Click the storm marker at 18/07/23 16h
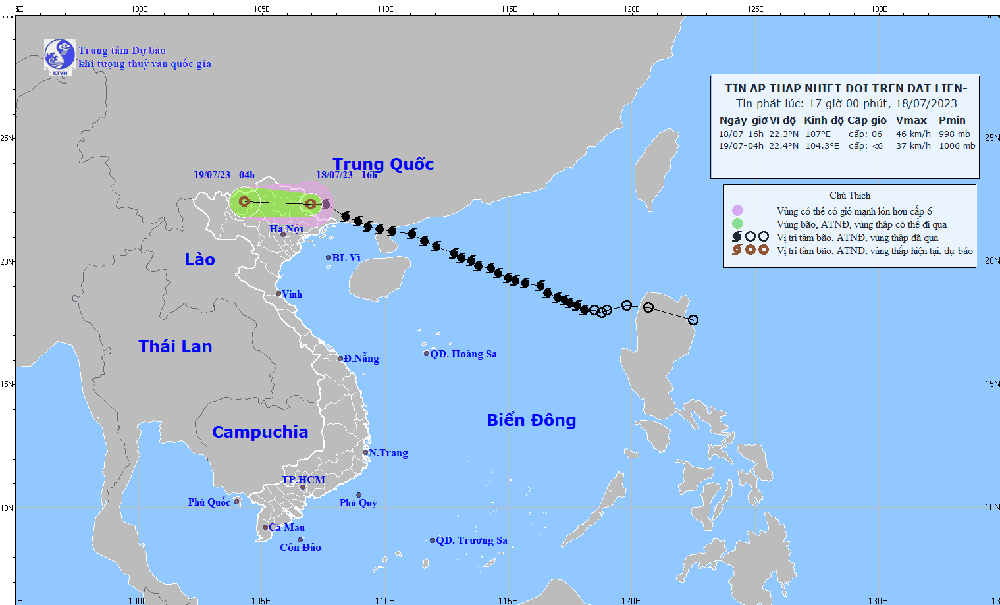The width and height of the screenshot is (1000, 605). tap(311, 204)
